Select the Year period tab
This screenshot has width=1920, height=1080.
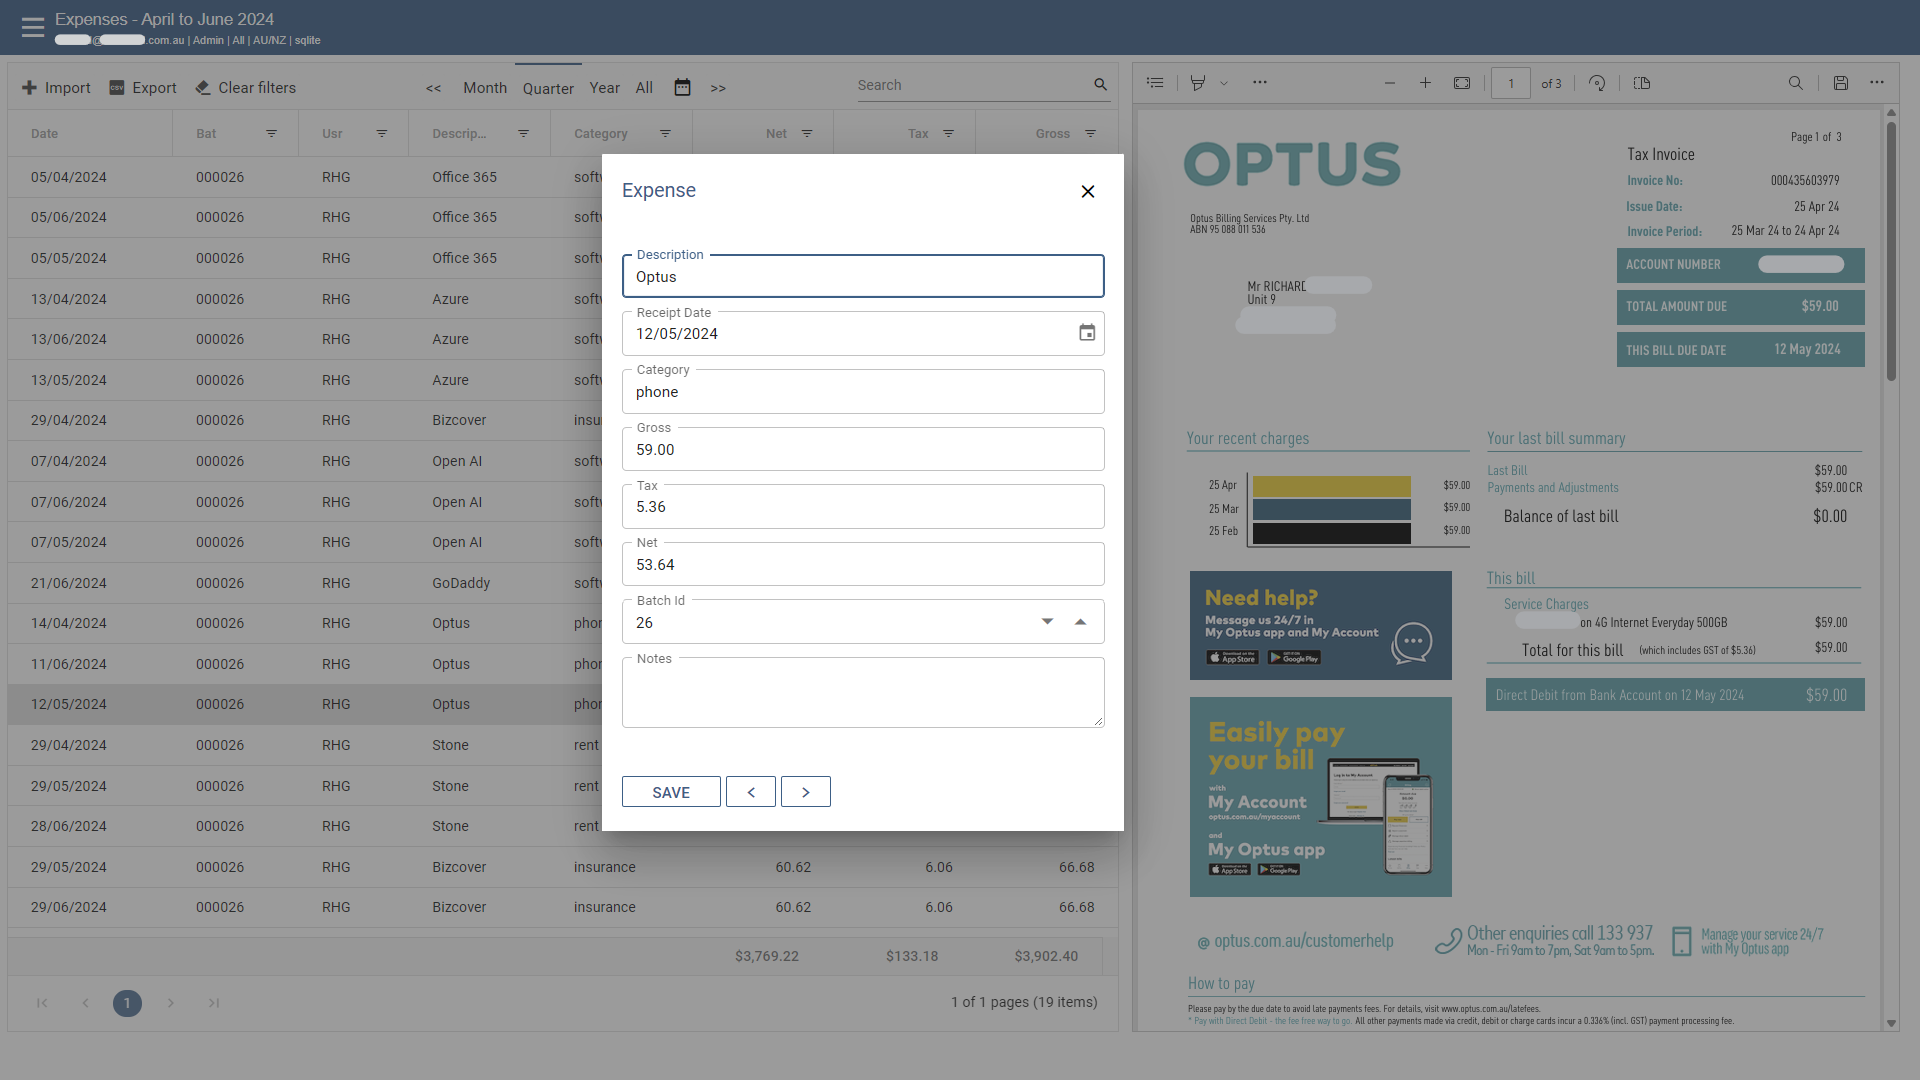click(604, 88)
